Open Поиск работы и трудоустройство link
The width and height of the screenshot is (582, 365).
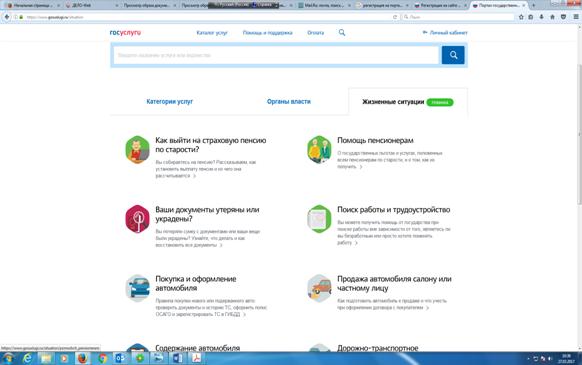pyautogui.click(x=393, y=210)
